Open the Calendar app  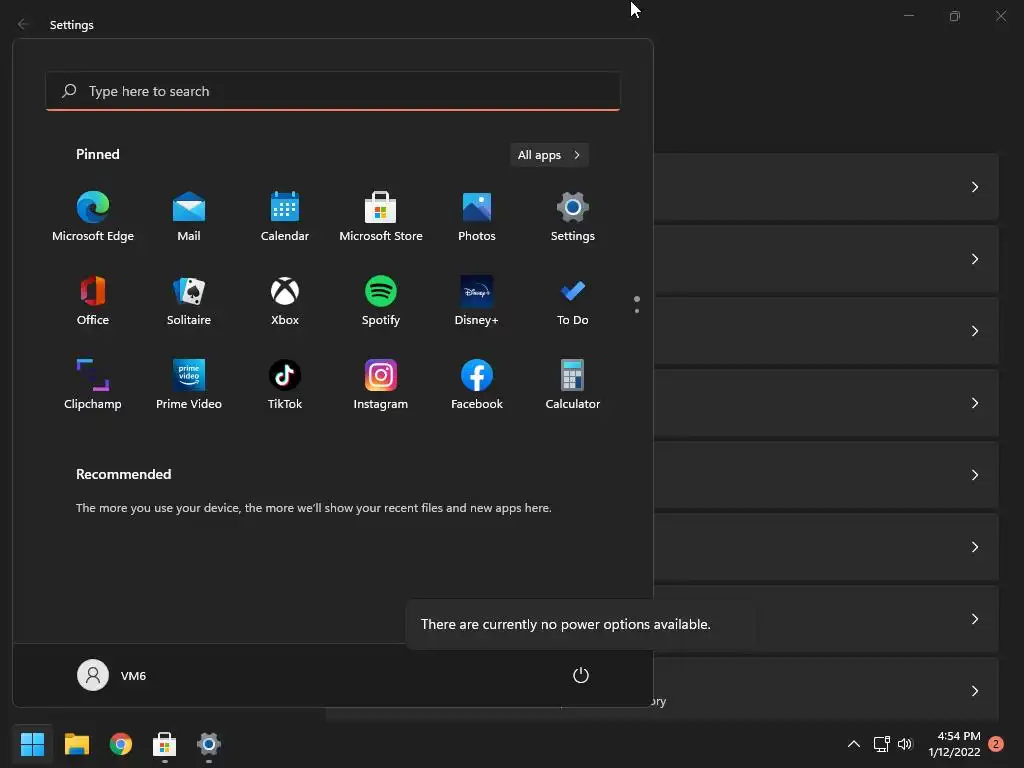click(285, 217)
